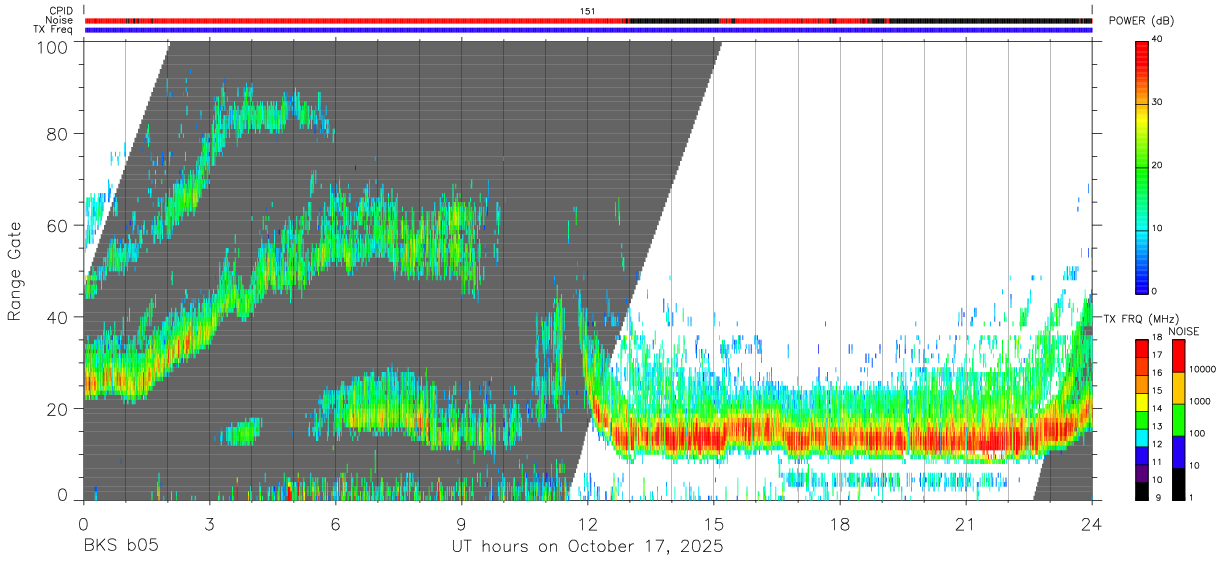Click the 17 label on the TX FRQ scale
The image size is (1228, 567).
click(1158, 355)
